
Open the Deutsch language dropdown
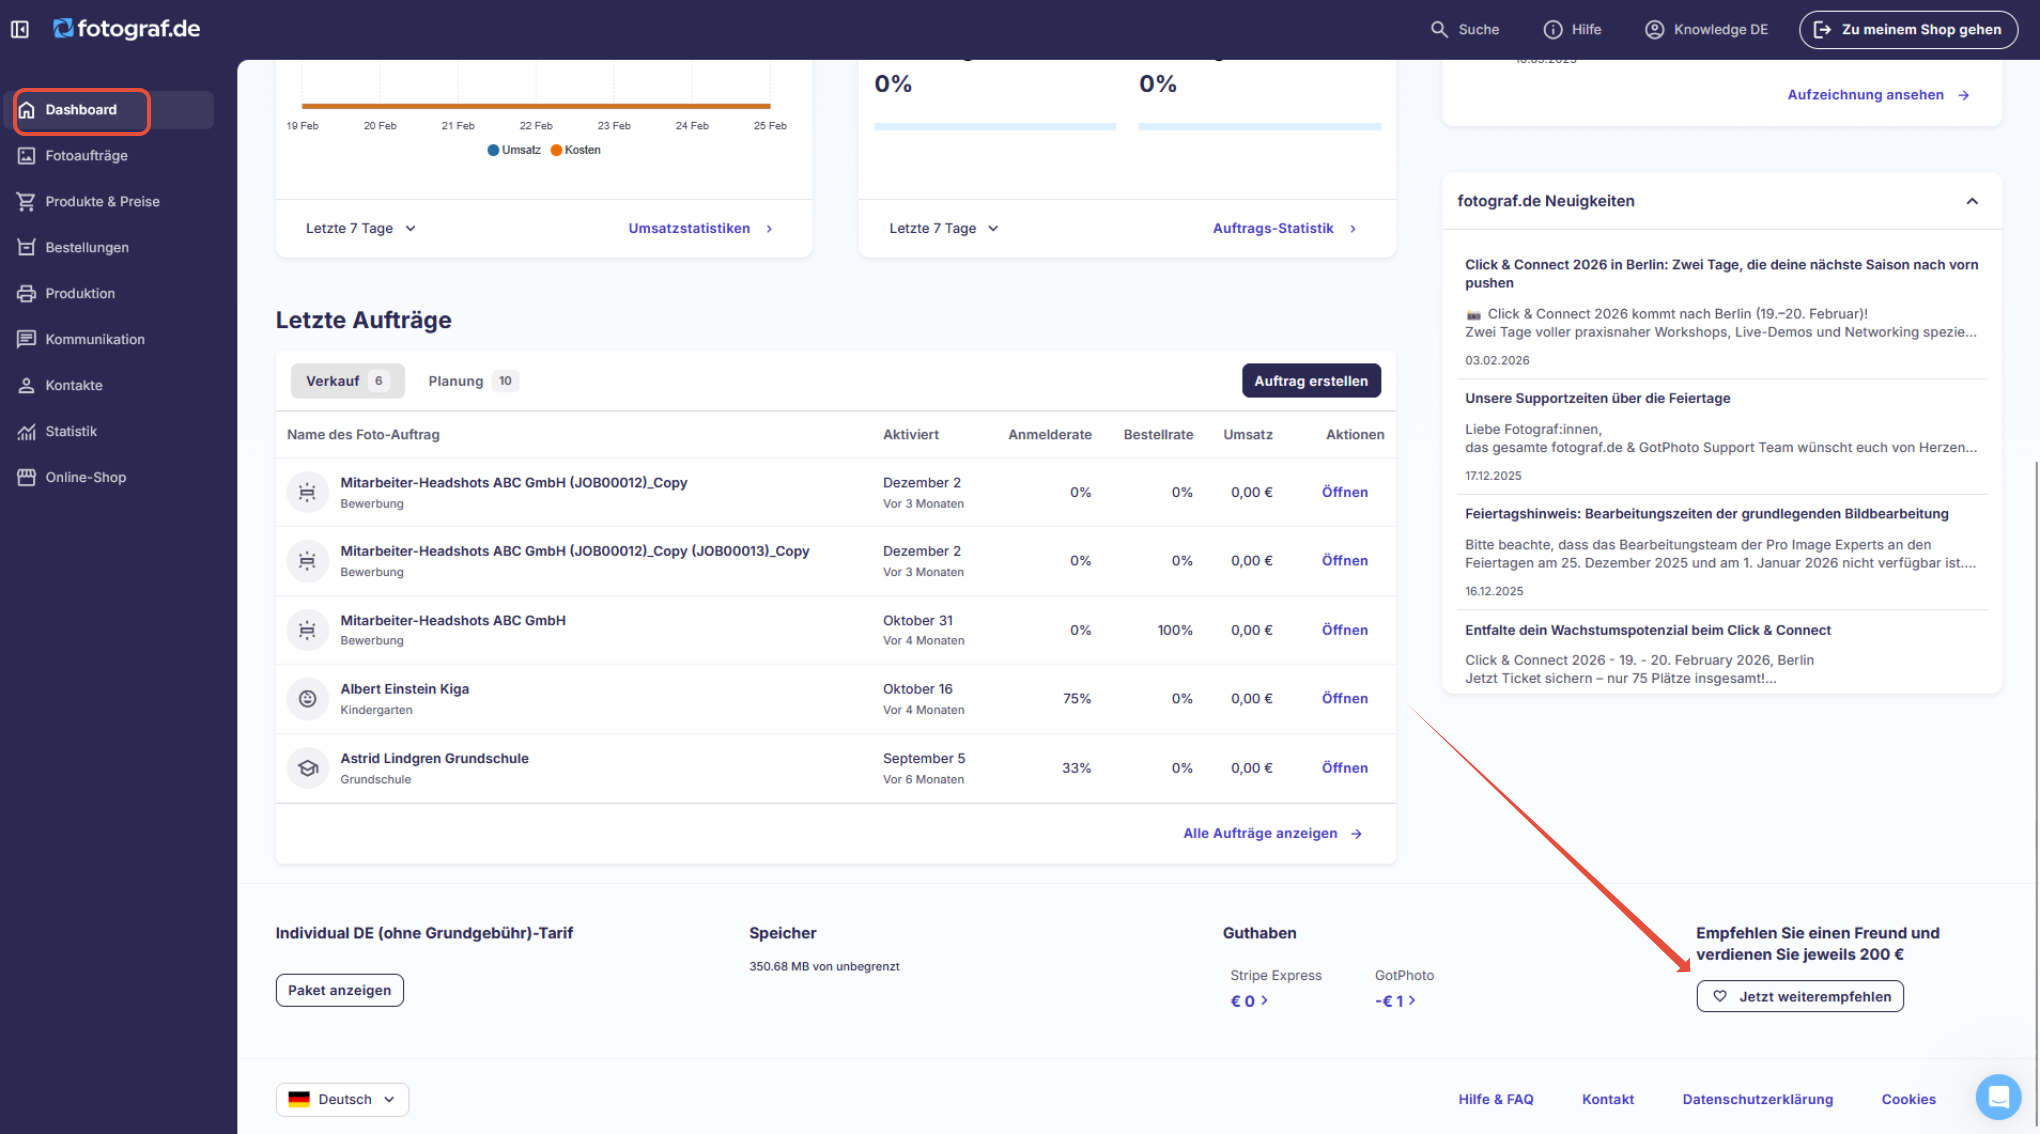coord(342,1099)
